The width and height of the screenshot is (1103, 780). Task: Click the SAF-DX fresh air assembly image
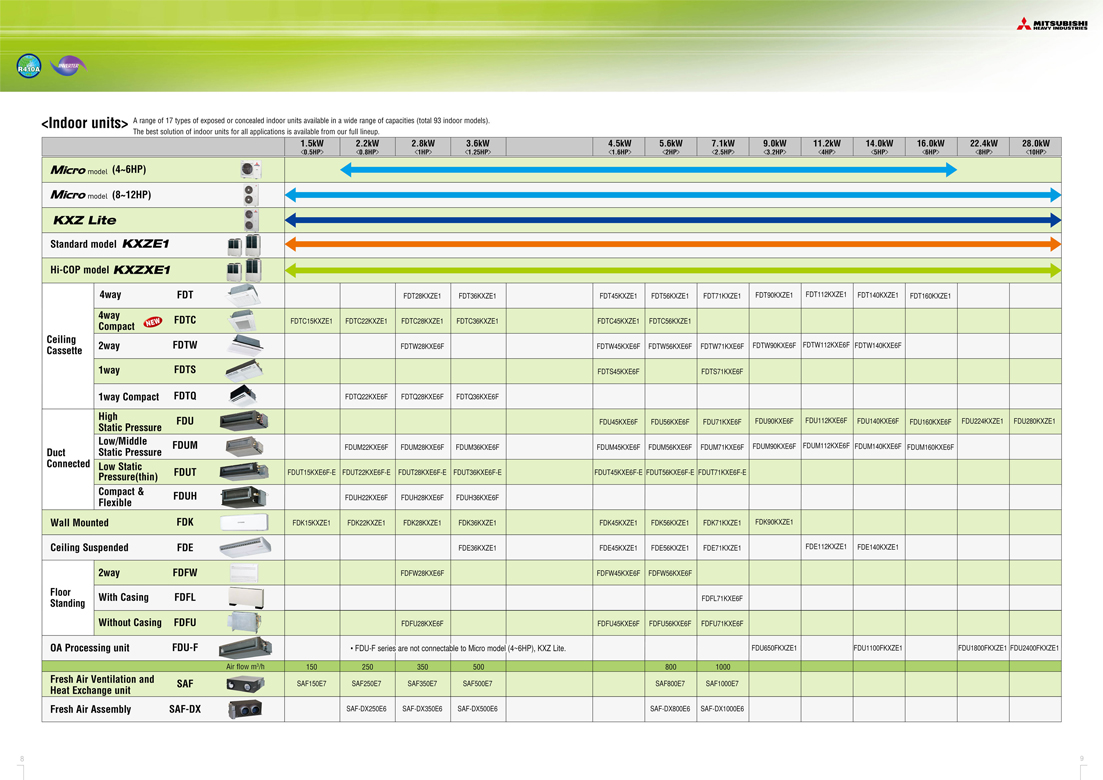tap(244, 709)
